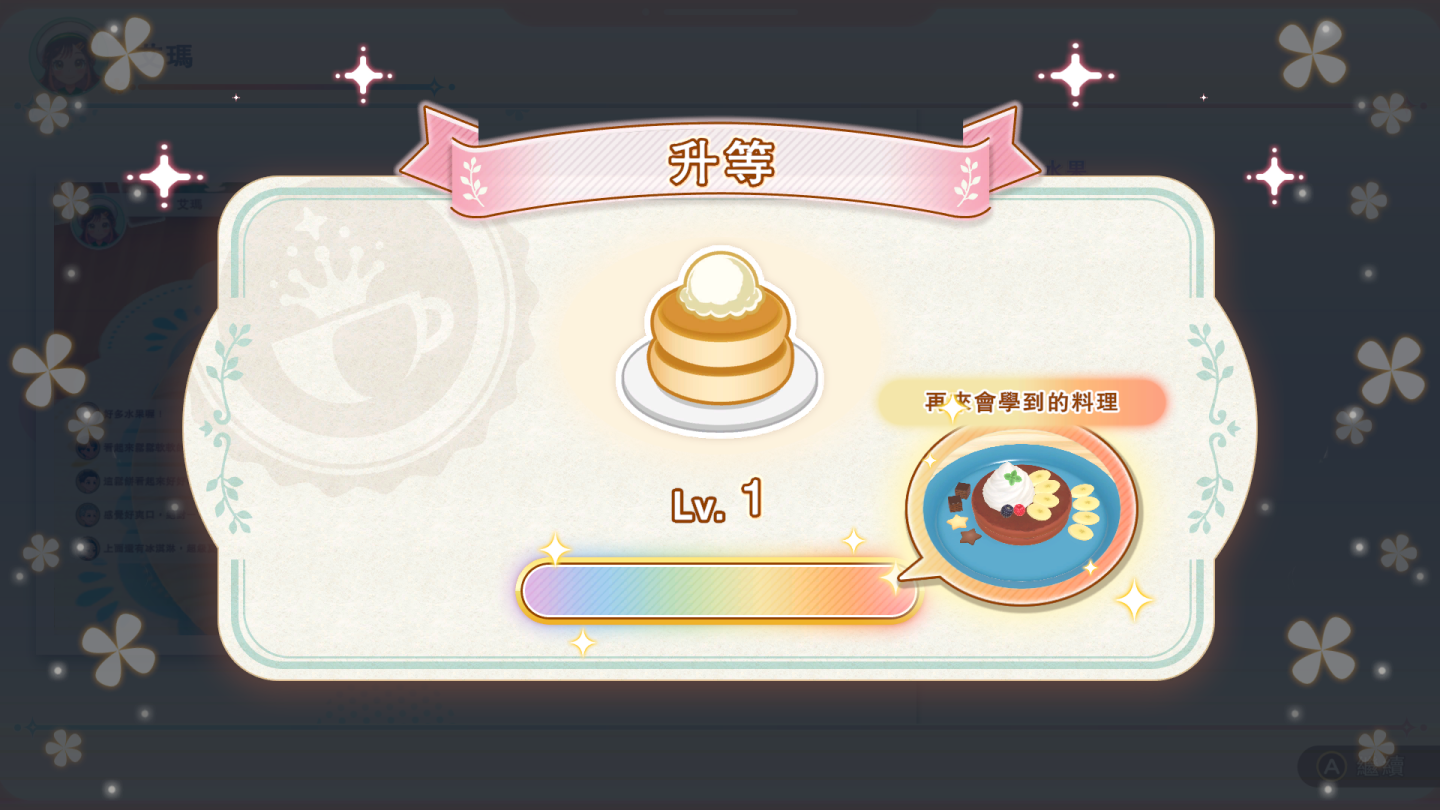Image resolution: width=1440 pixels, height=810 pixels.
Task: Click the 升等 level-up ribbon banner
Action: (x=720, y=162)
